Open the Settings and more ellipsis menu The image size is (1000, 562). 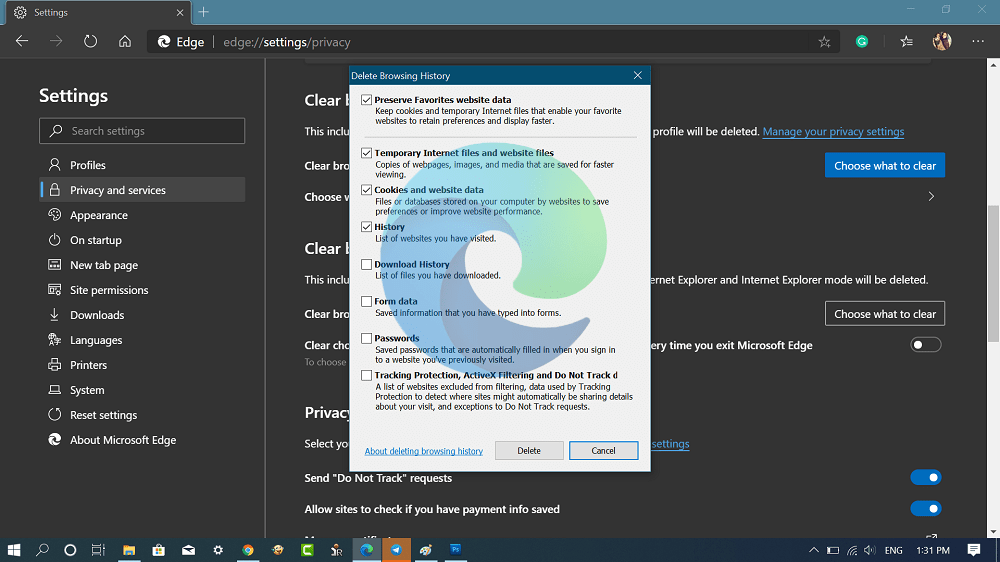pos(978,41)
